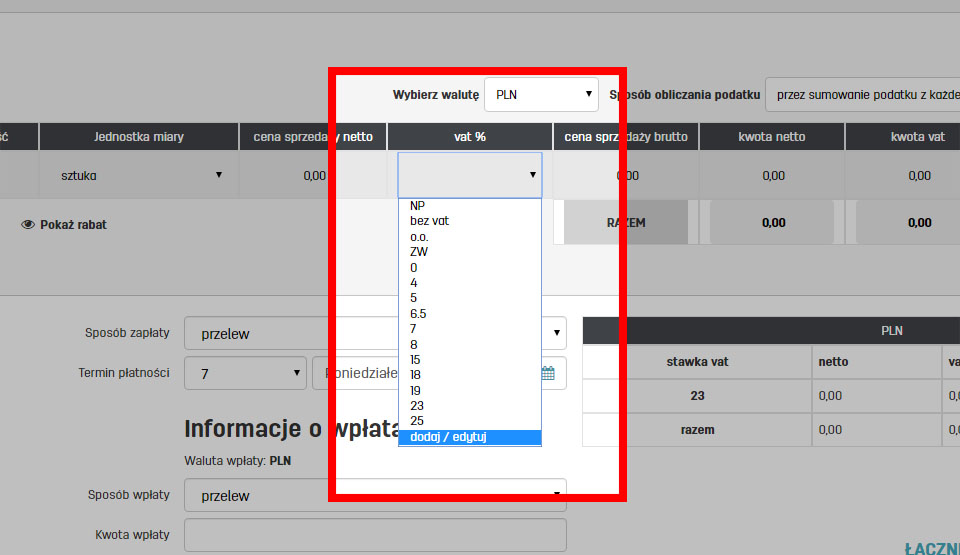The height and width of the screenshot is (555, 960).
Task: Choose bez vat option in vat list
Action: (470, 221)
